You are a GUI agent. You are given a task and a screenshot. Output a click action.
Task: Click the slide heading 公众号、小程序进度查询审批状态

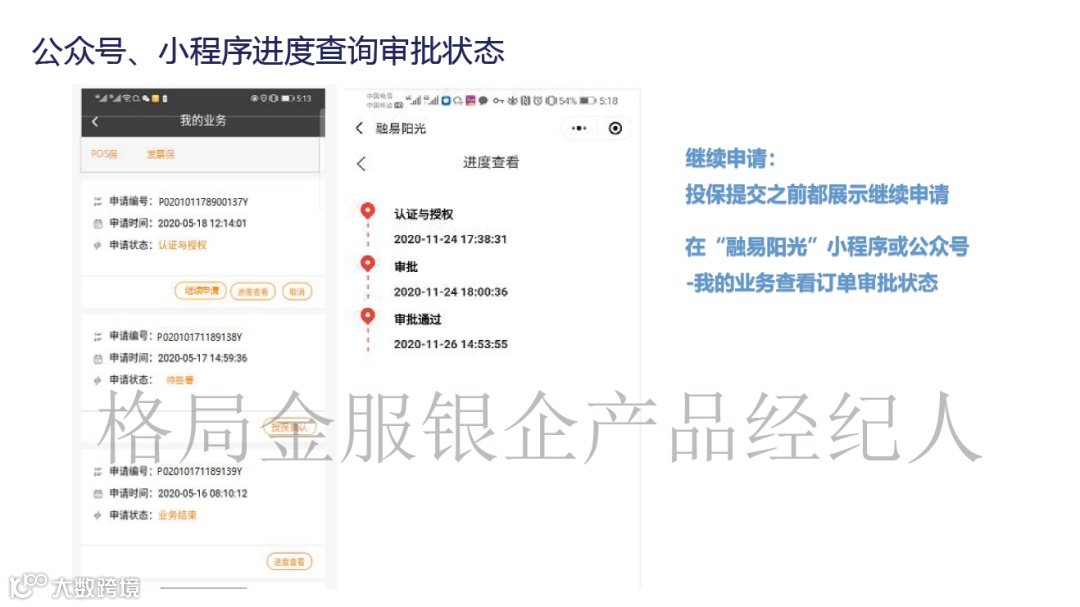click(x=268, y=51)
